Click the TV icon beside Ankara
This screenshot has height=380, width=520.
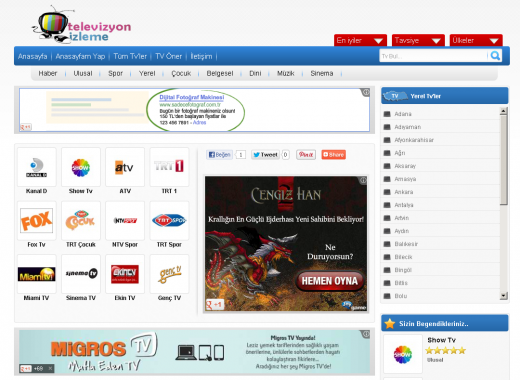tap(387, 192)
